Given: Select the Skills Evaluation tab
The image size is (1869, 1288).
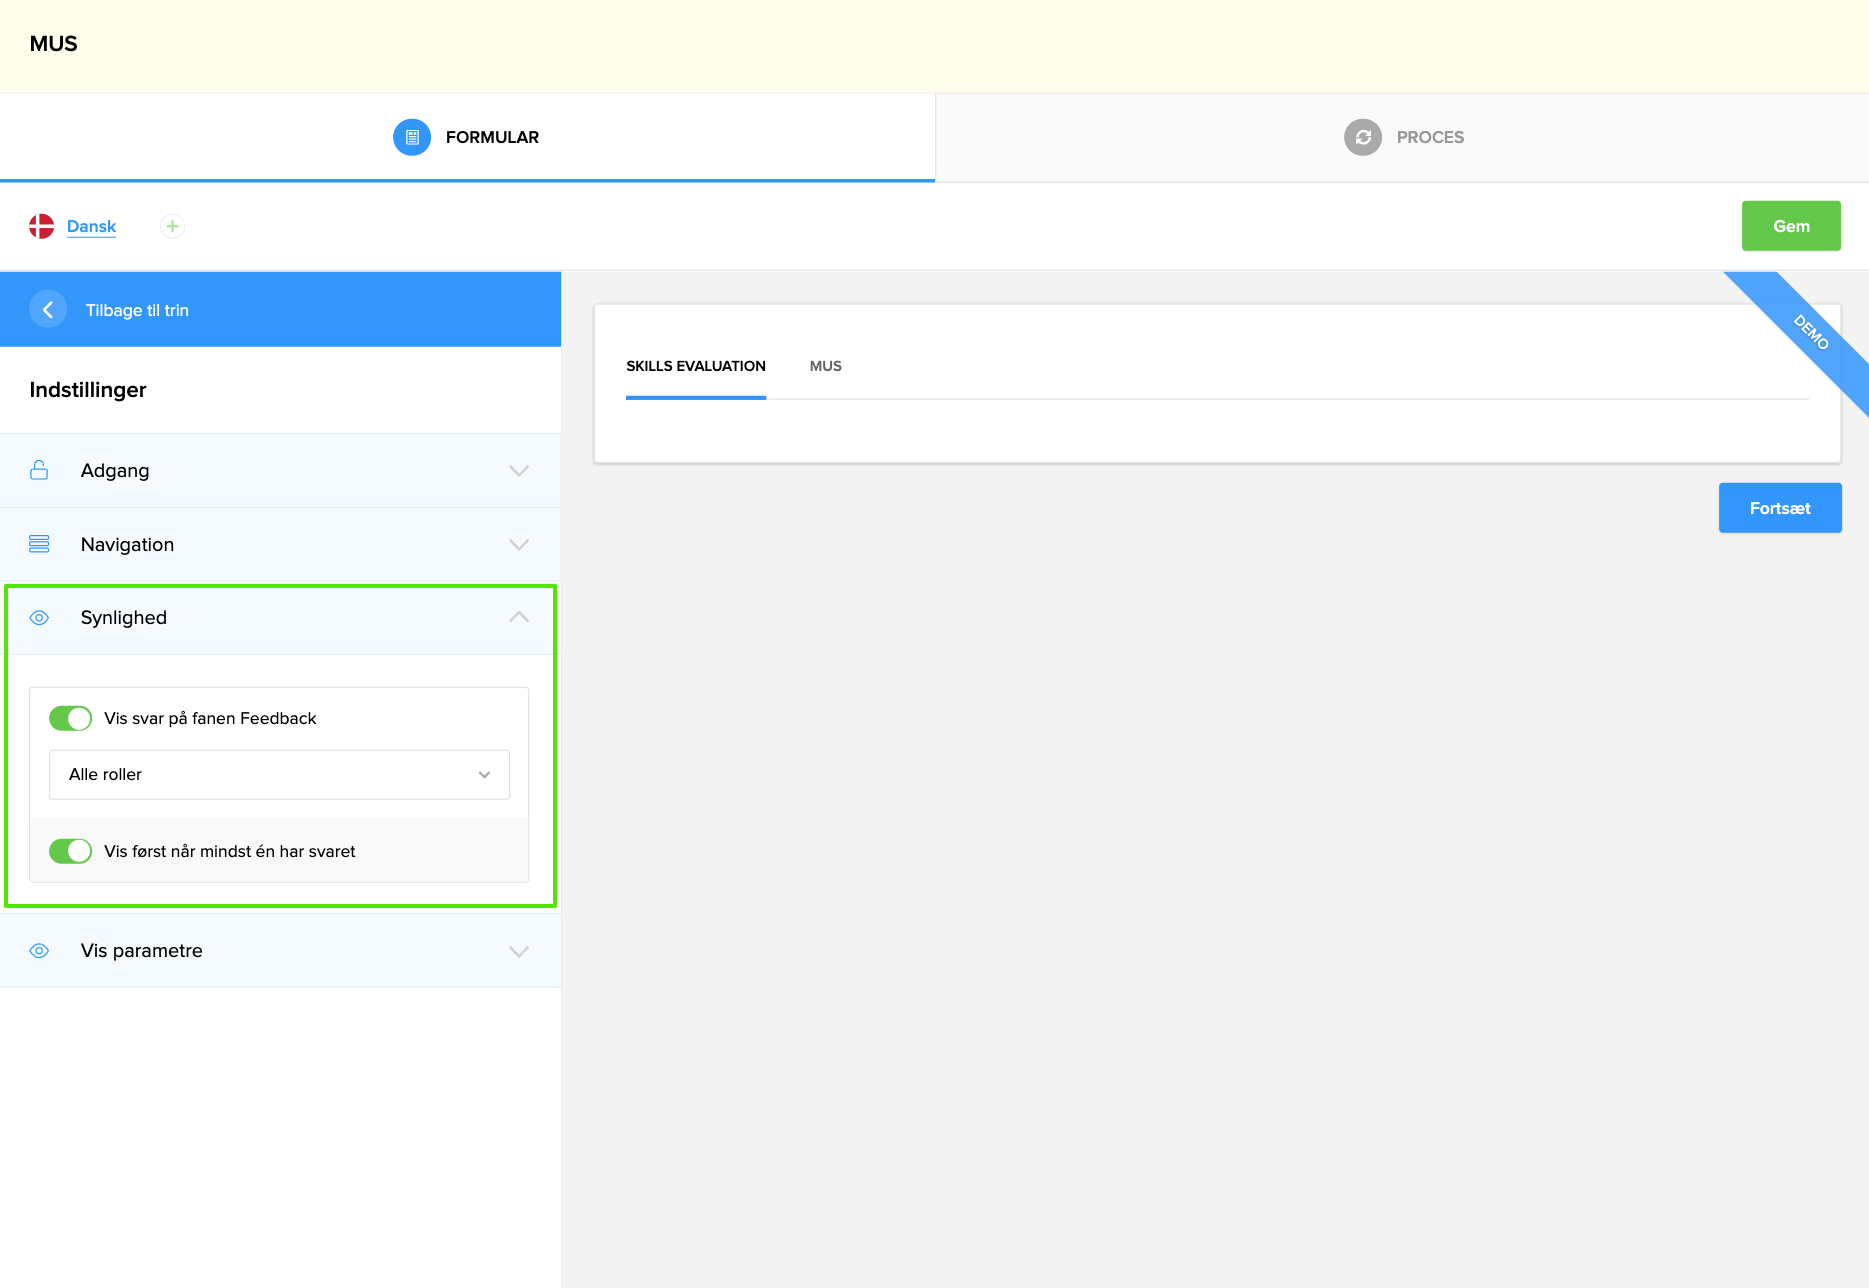Looking at the screenshot, I should coord(695,366).
